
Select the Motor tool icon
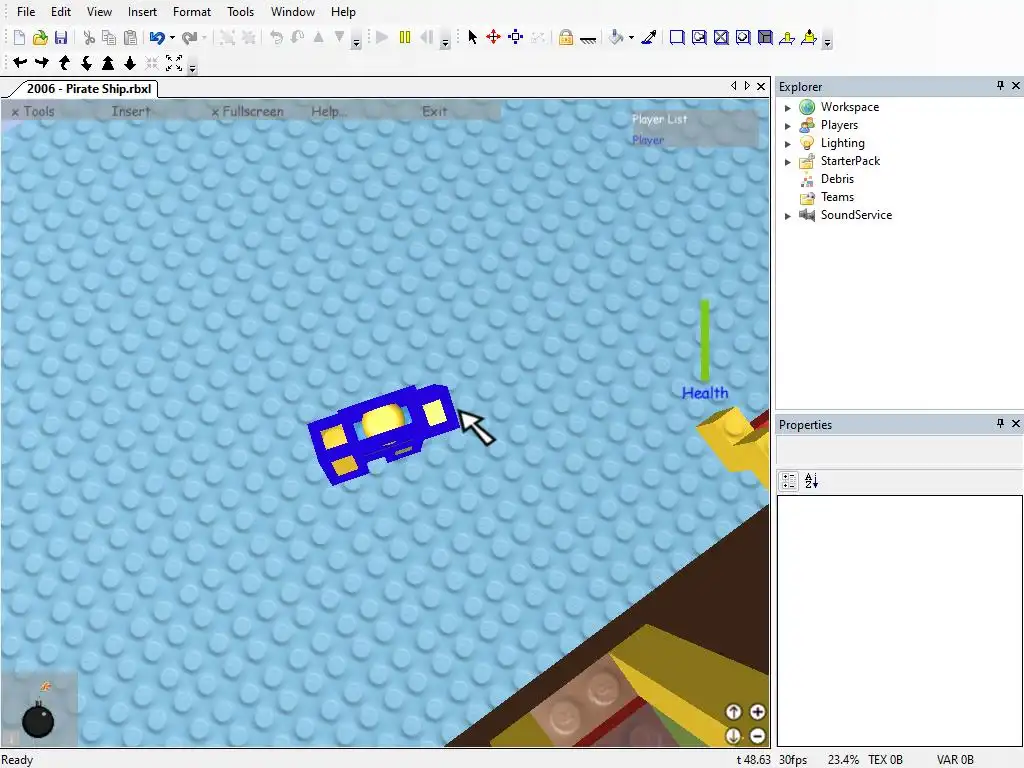click(x=808, y=37)
